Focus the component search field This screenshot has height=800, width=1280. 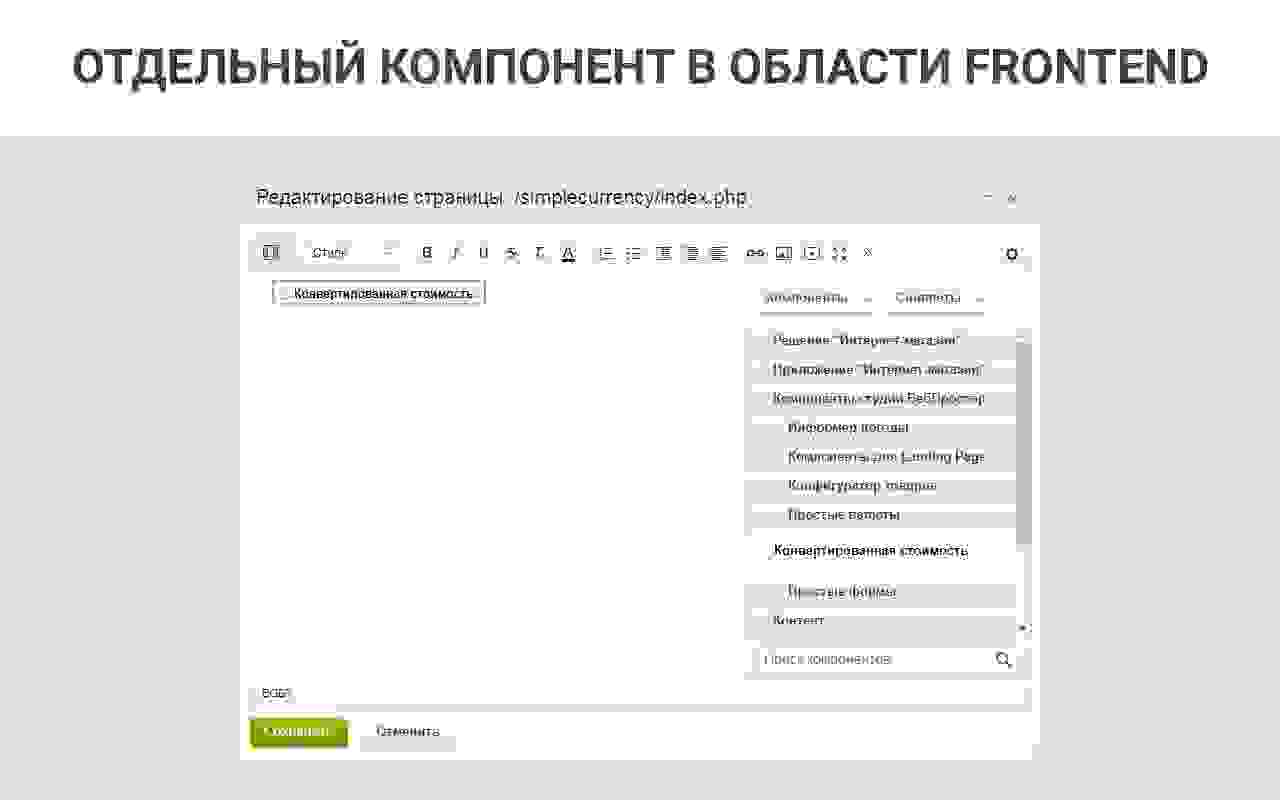875,660
